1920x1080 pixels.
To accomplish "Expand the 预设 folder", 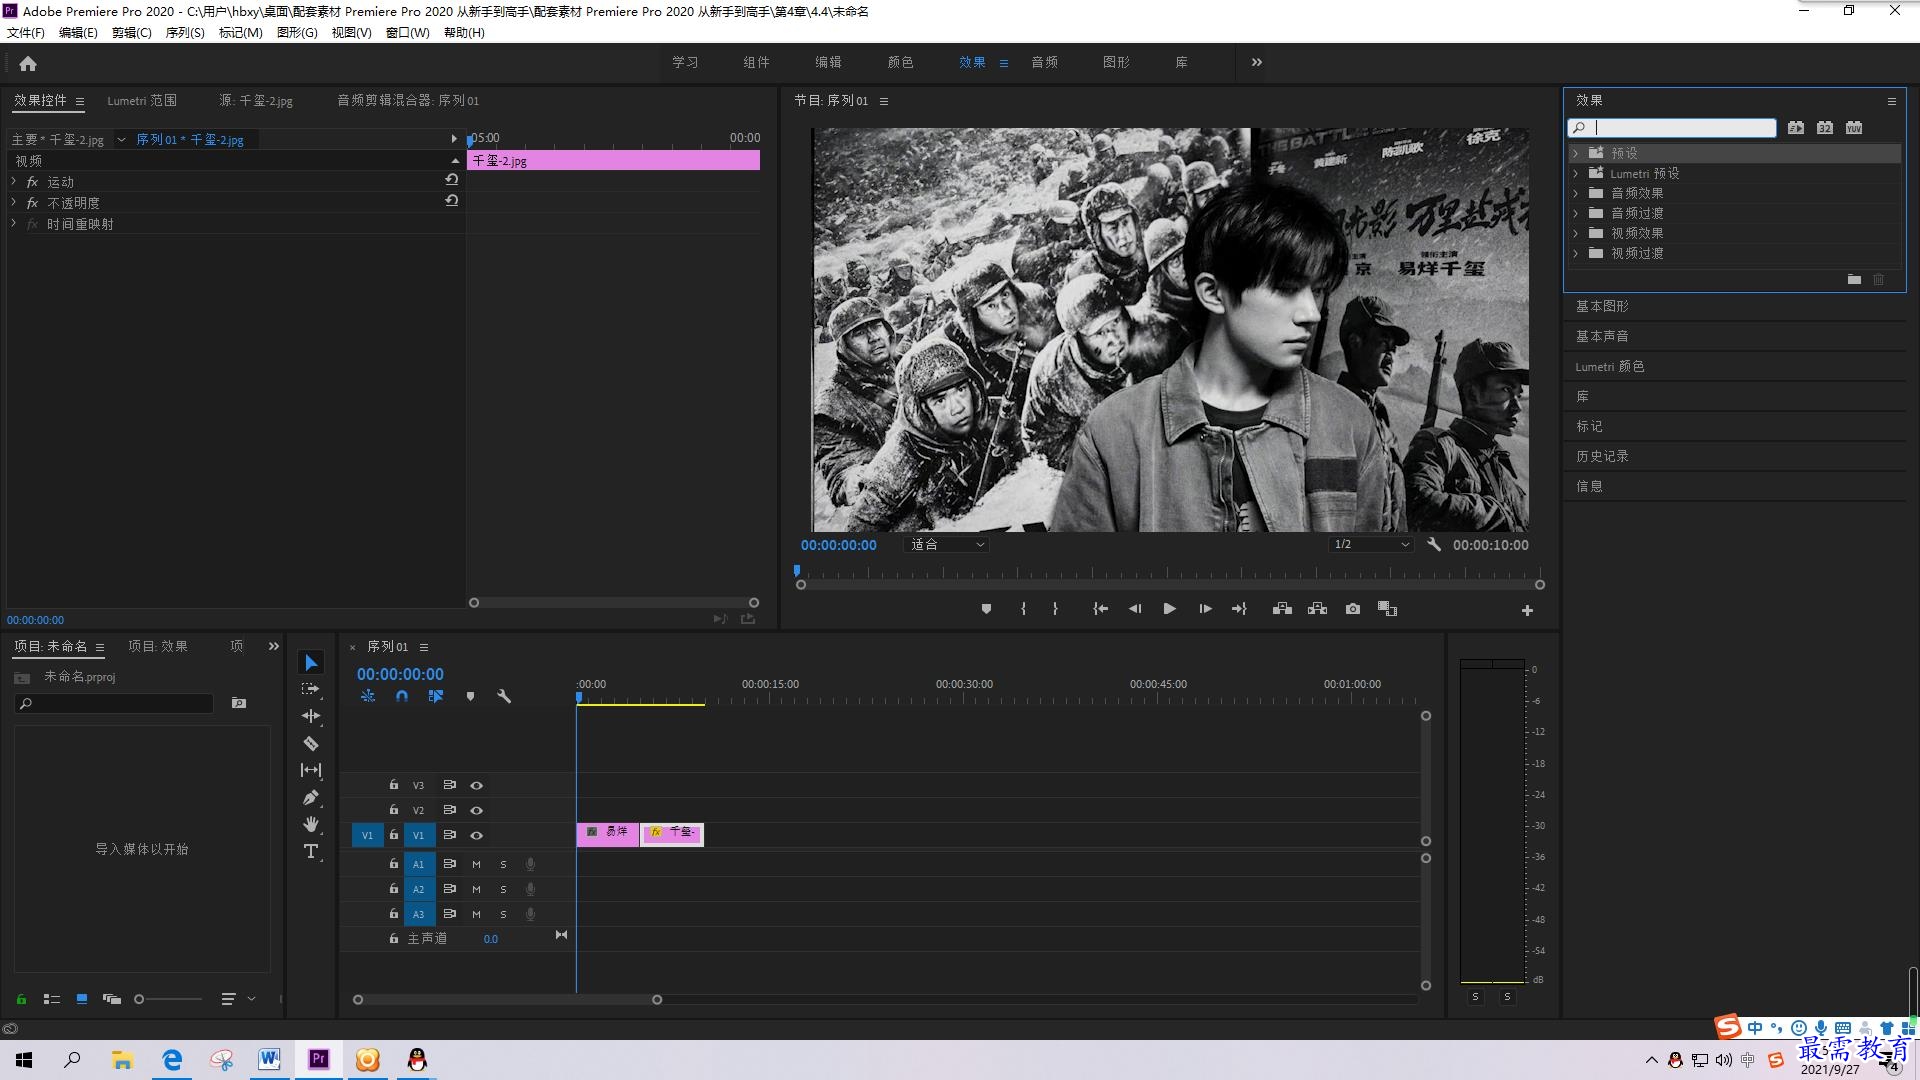I will (x=1576, y=153).
